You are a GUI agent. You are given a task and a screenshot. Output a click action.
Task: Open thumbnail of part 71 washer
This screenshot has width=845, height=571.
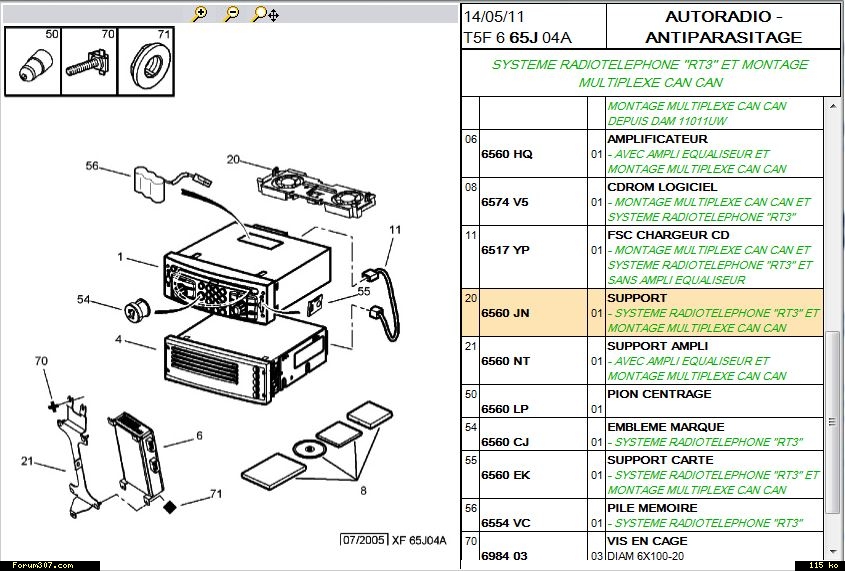(x=147, y=62)
